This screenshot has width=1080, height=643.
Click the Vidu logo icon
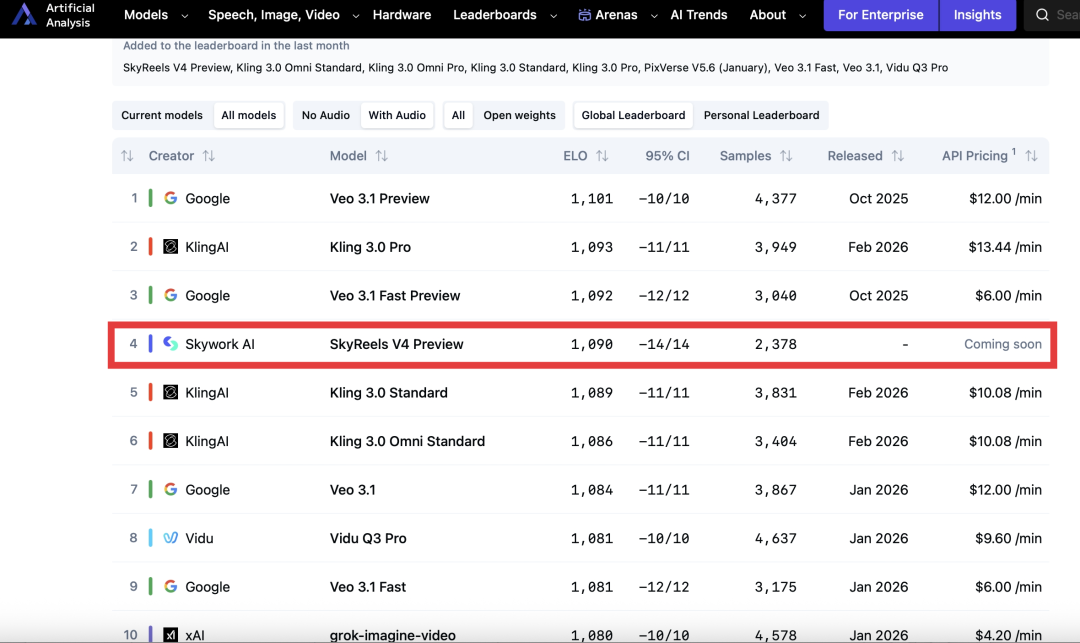click(x=171, y=538)
